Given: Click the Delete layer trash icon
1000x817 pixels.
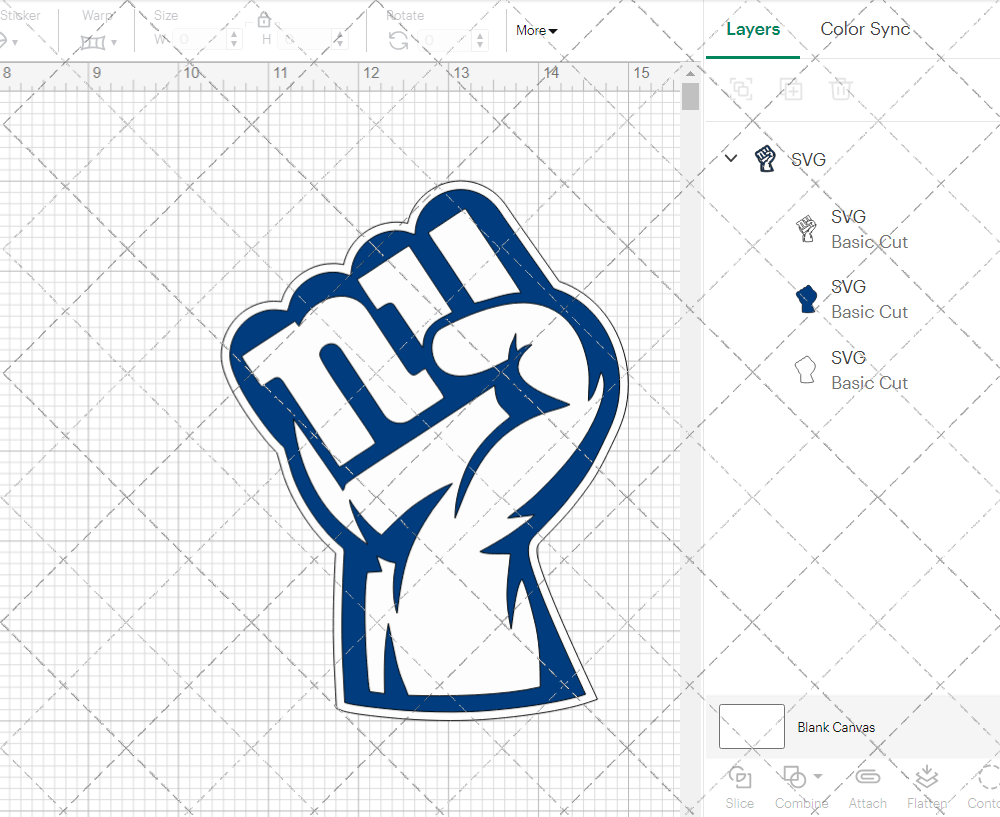Looking at the screenshot, I should click(x=841, y=89).
